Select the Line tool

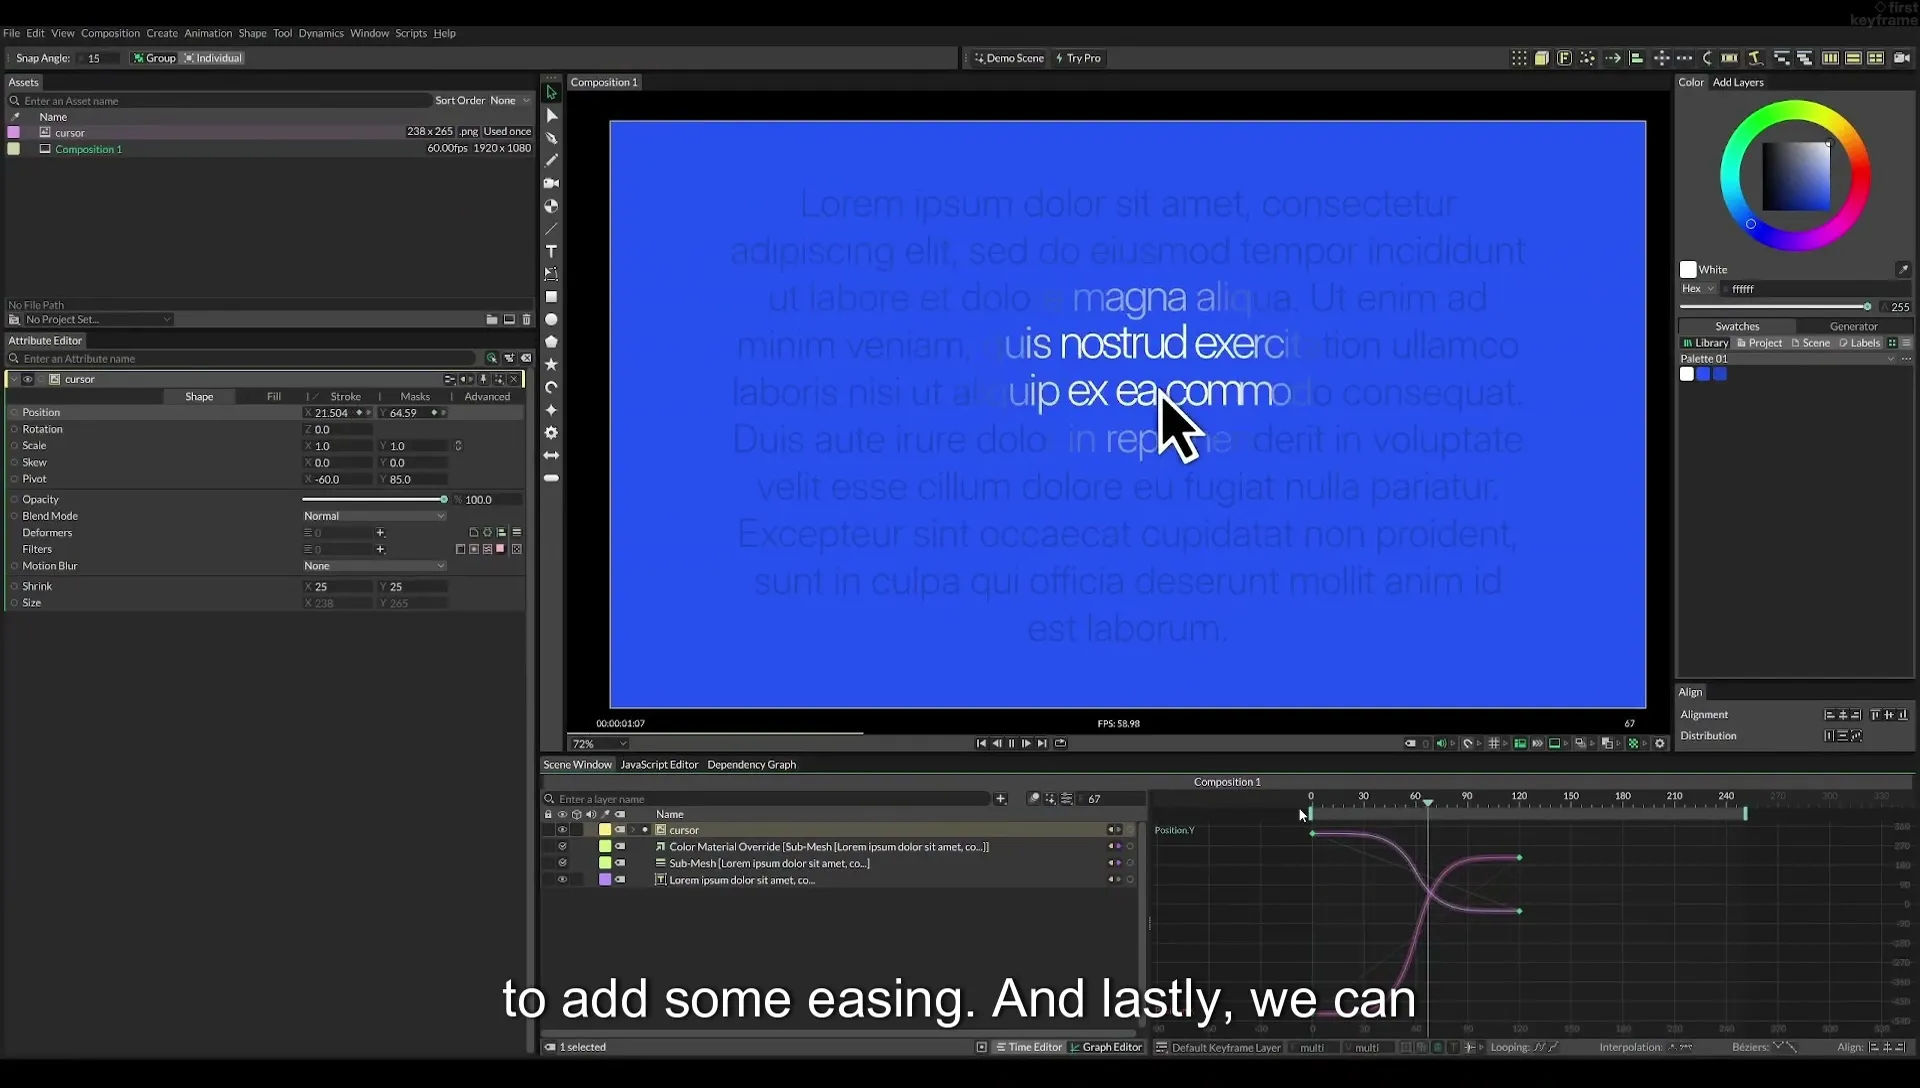point(551,229)
